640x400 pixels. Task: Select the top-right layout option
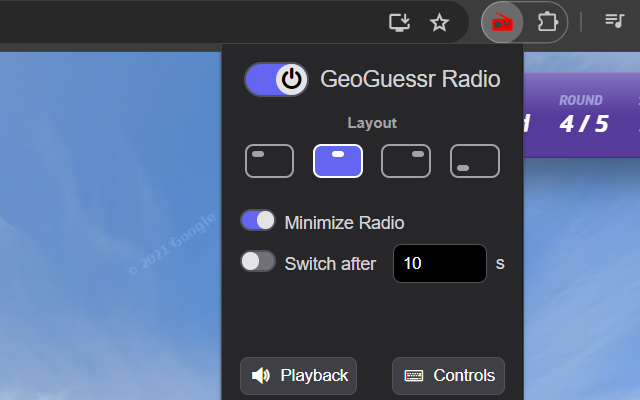(x=406, y=161)
